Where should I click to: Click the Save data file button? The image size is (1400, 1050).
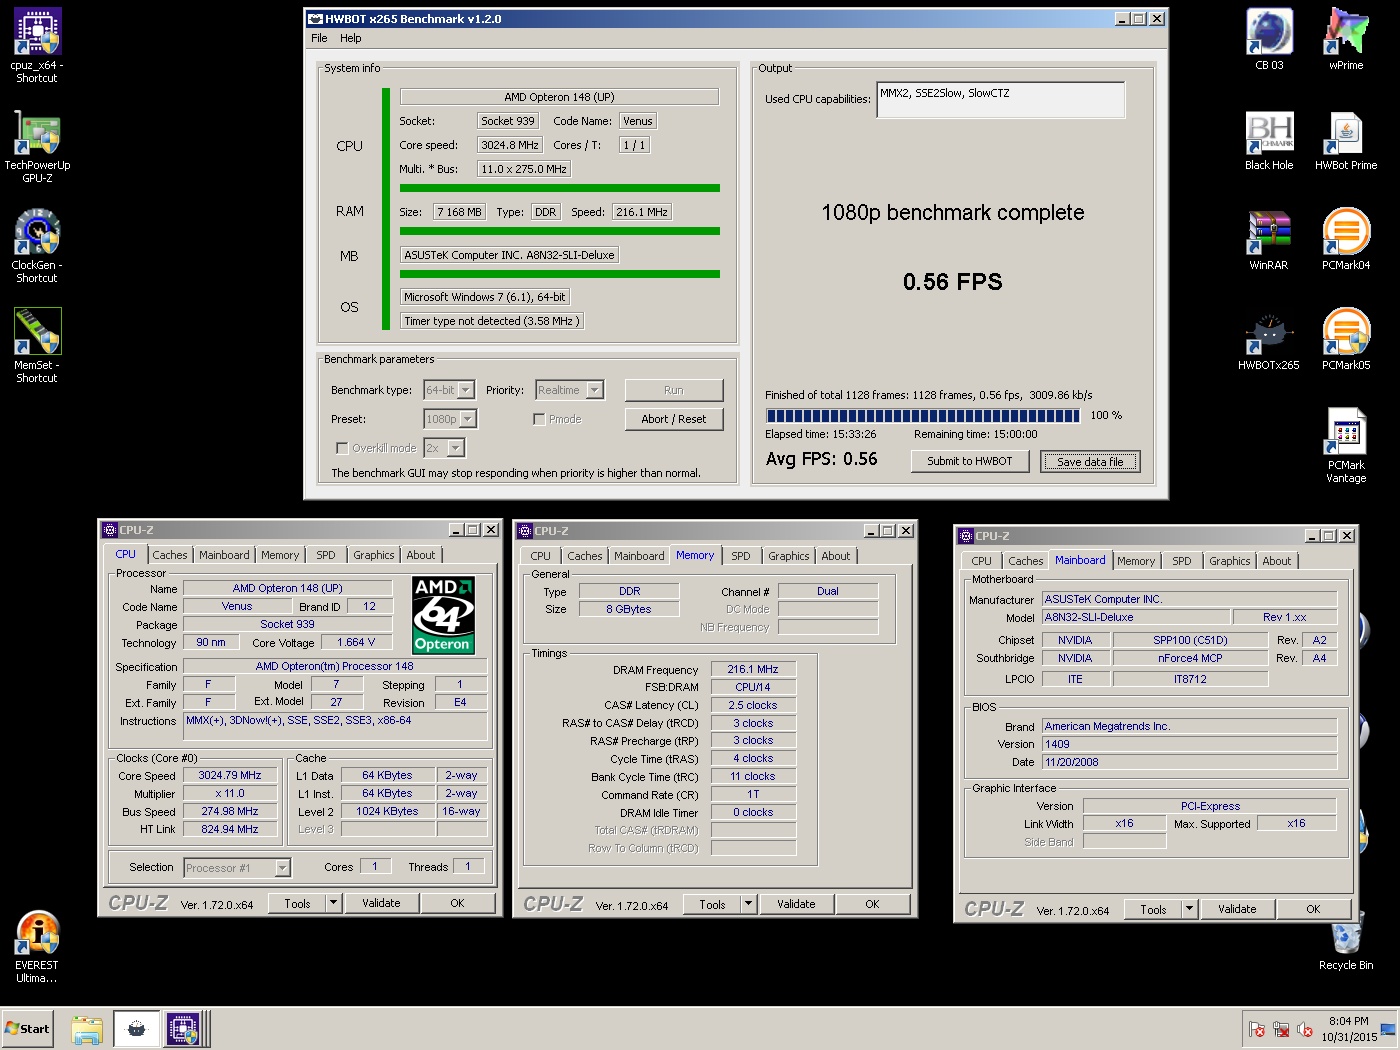tap(1090, 461)
